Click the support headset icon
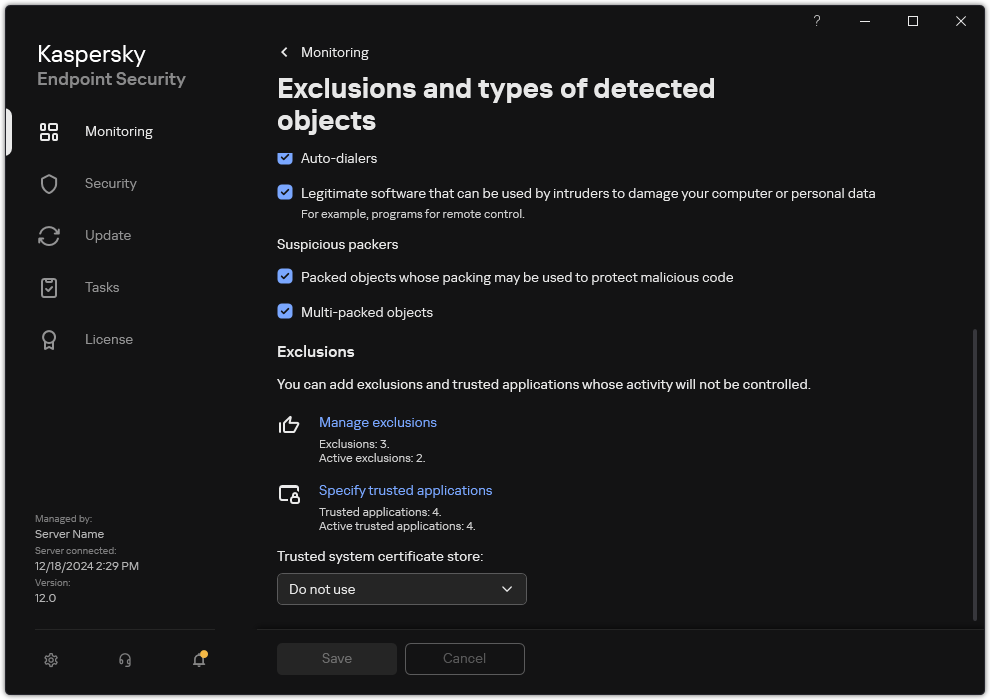The height and width of the screenshot is (700, 990). (x=124, y=660)
